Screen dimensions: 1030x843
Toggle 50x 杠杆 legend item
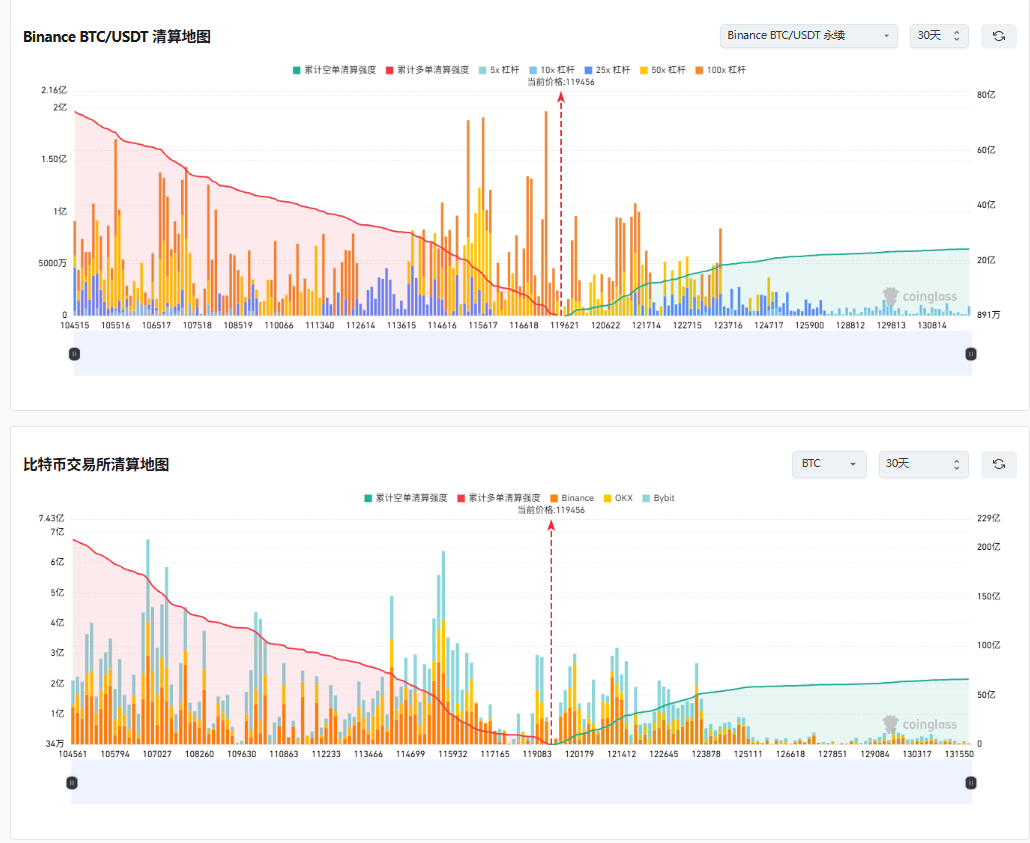coord(663,70)
